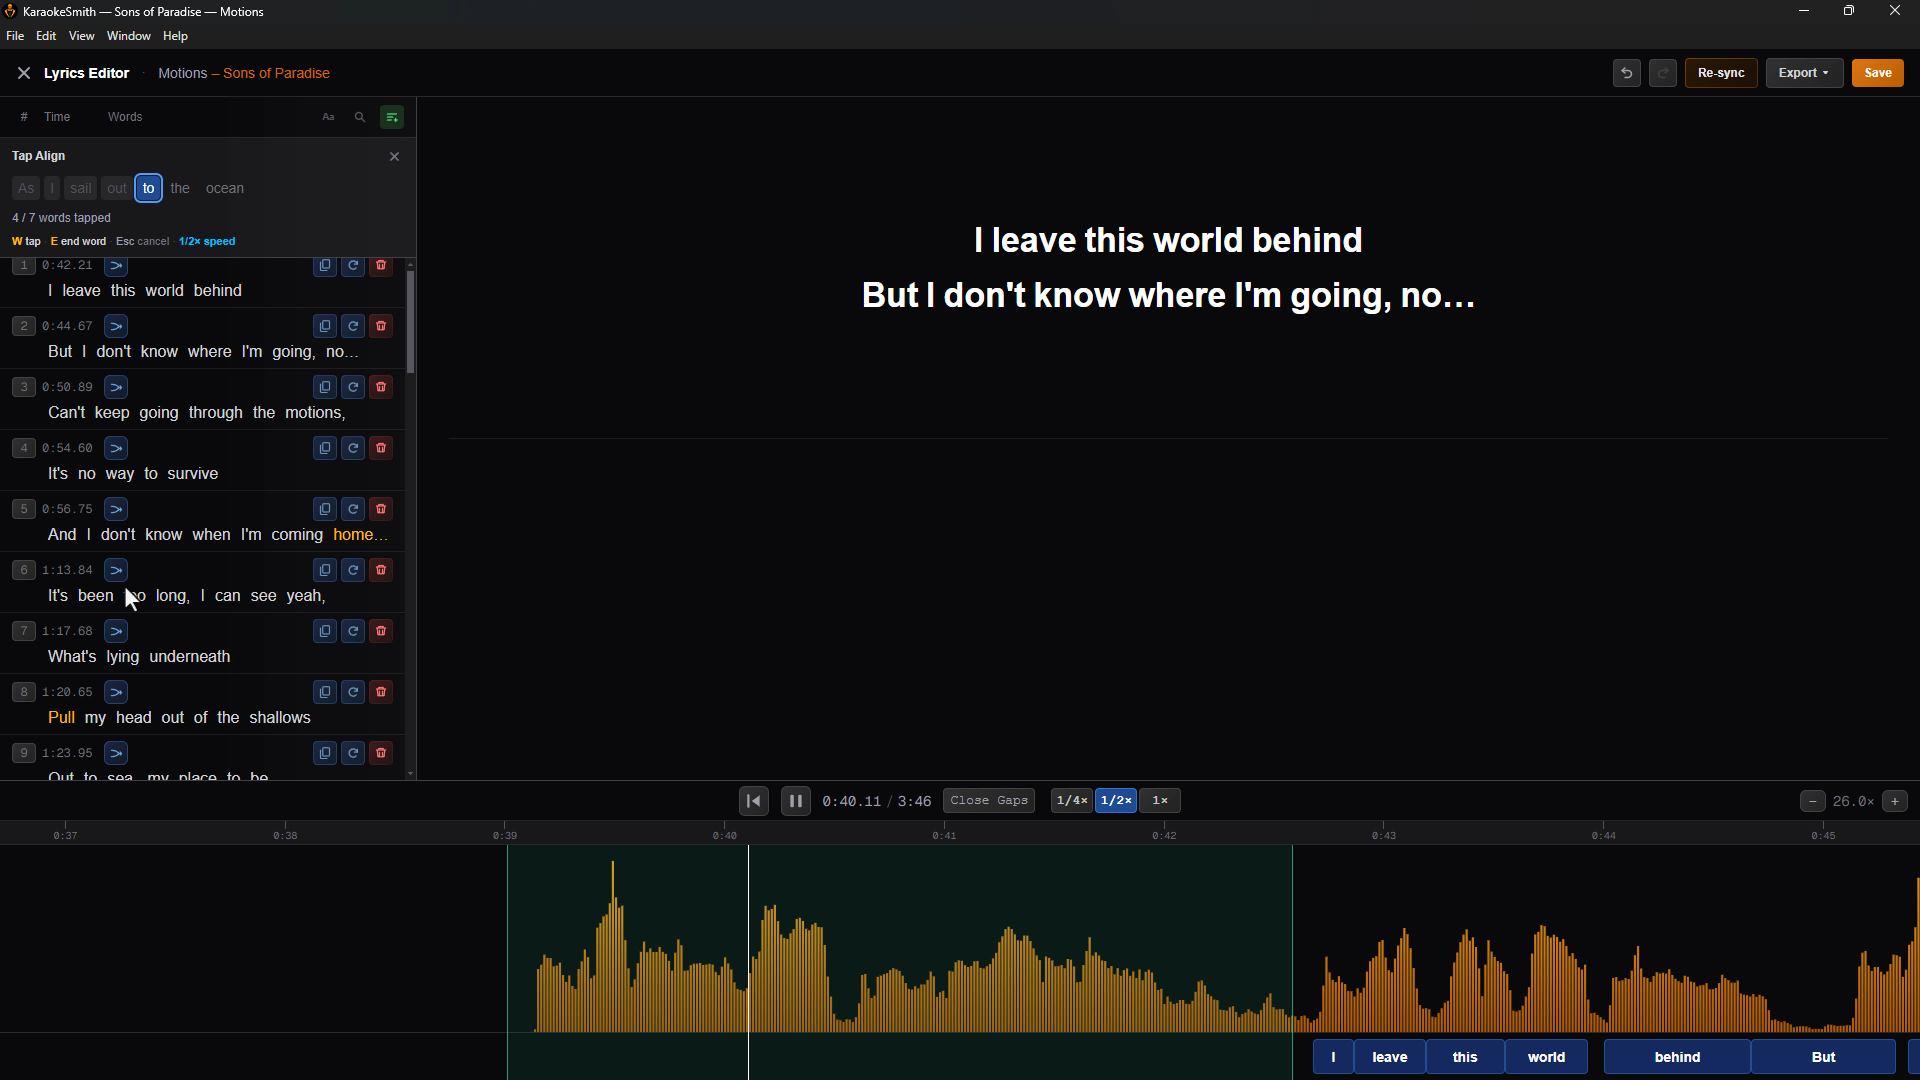The width and height of the screenshot is (1920, 1080).
Task: Start tap align for line 7
Action: 116,631
